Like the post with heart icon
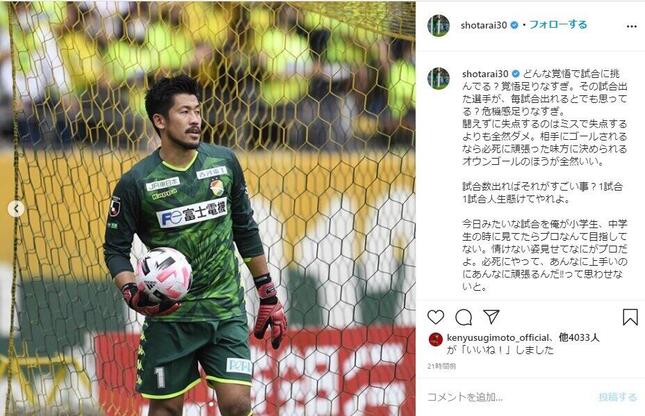 pyautogui.click(x=436, y=317)
